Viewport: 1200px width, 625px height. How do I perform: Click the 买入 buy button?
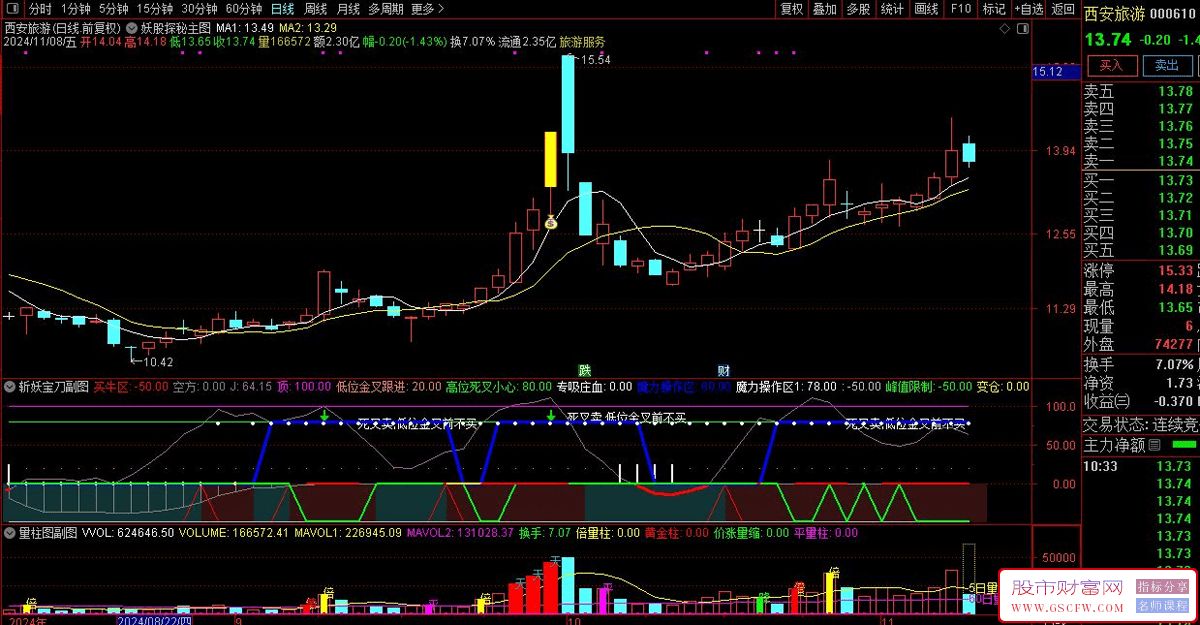point(1111,65)
